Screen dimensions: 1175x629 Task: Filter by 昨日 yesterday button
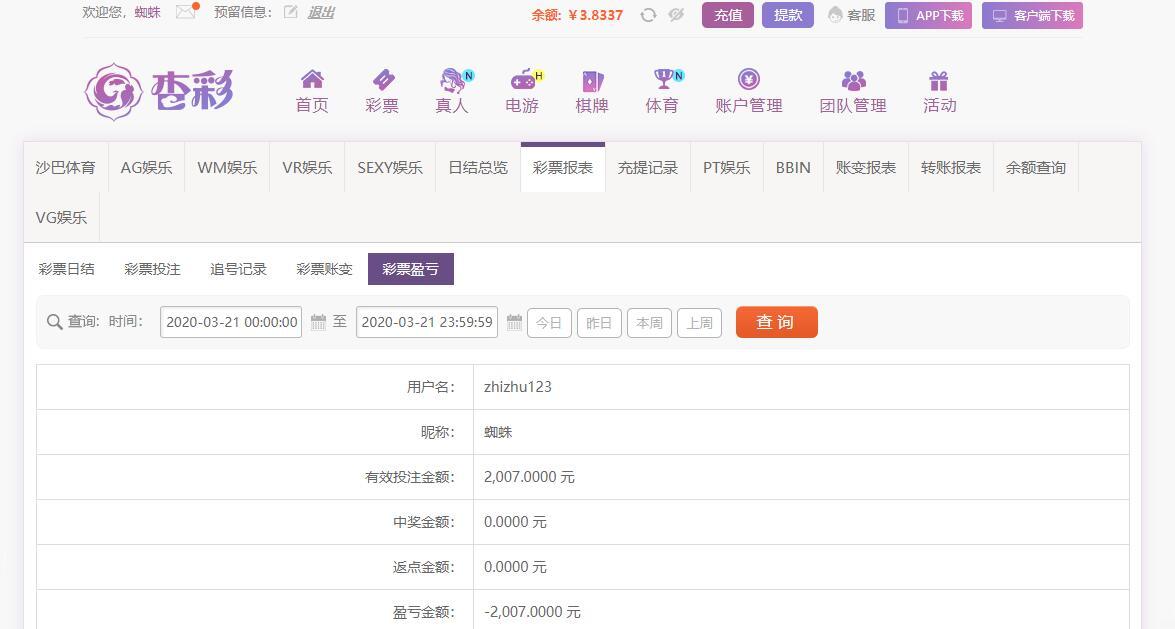[599, 322]
